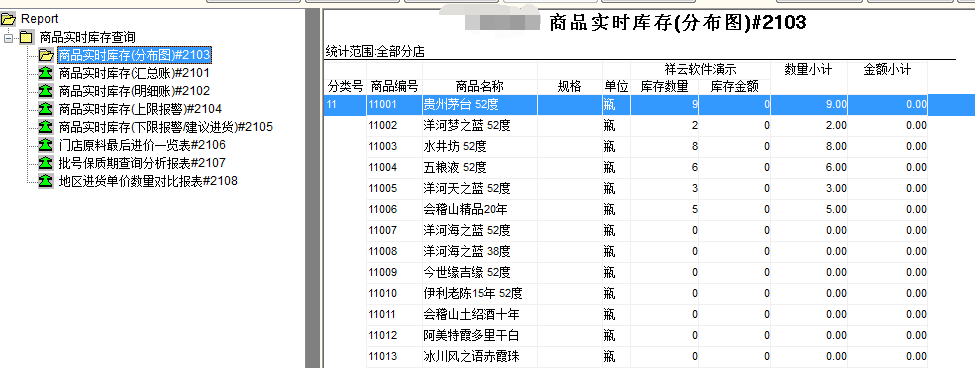The image size is (975, 368).
Task: Click product code 11010 cell
Action: click(394, 293)
